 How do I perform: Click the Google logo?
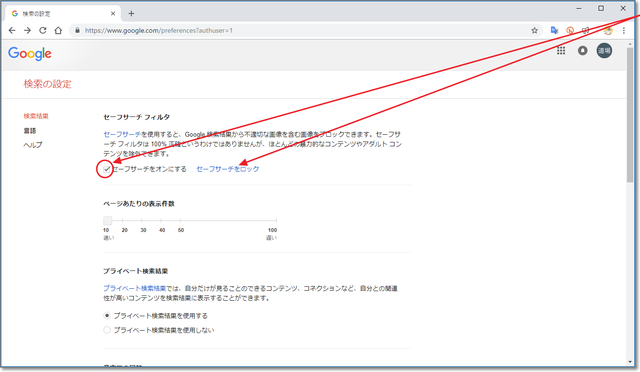tap(30, 53)
